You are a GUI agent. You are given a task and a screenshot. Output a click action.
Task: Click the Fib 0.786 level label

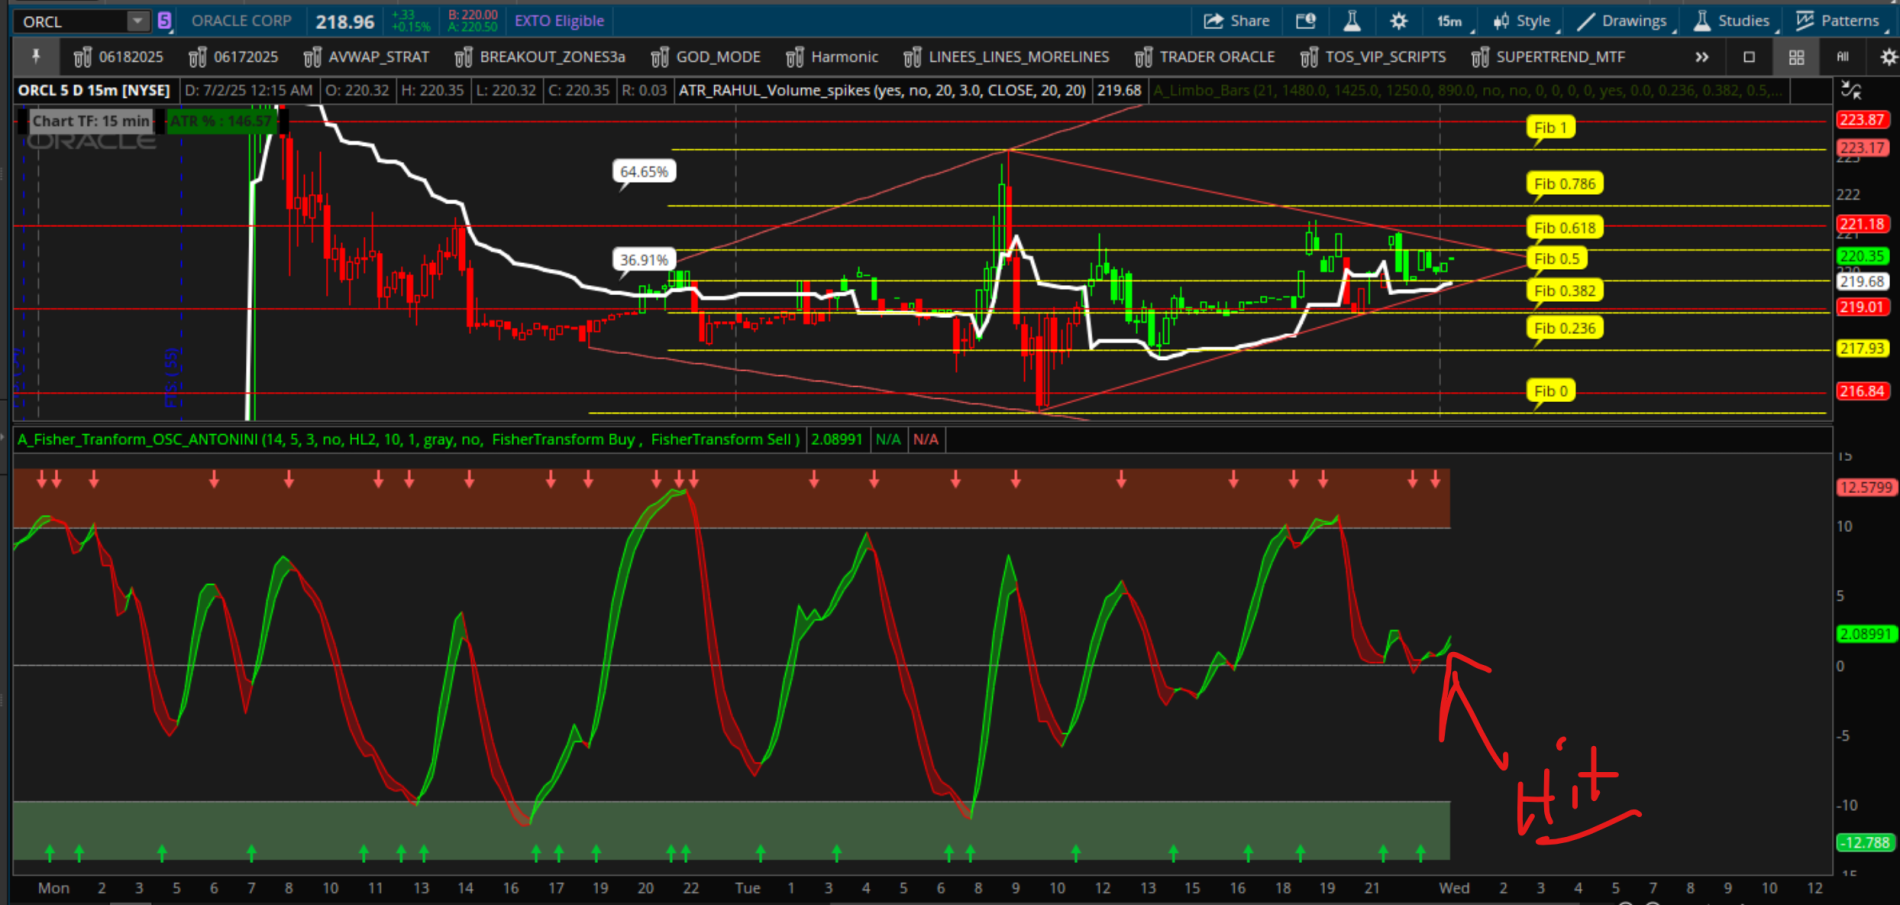click(x=1565, y=183)
